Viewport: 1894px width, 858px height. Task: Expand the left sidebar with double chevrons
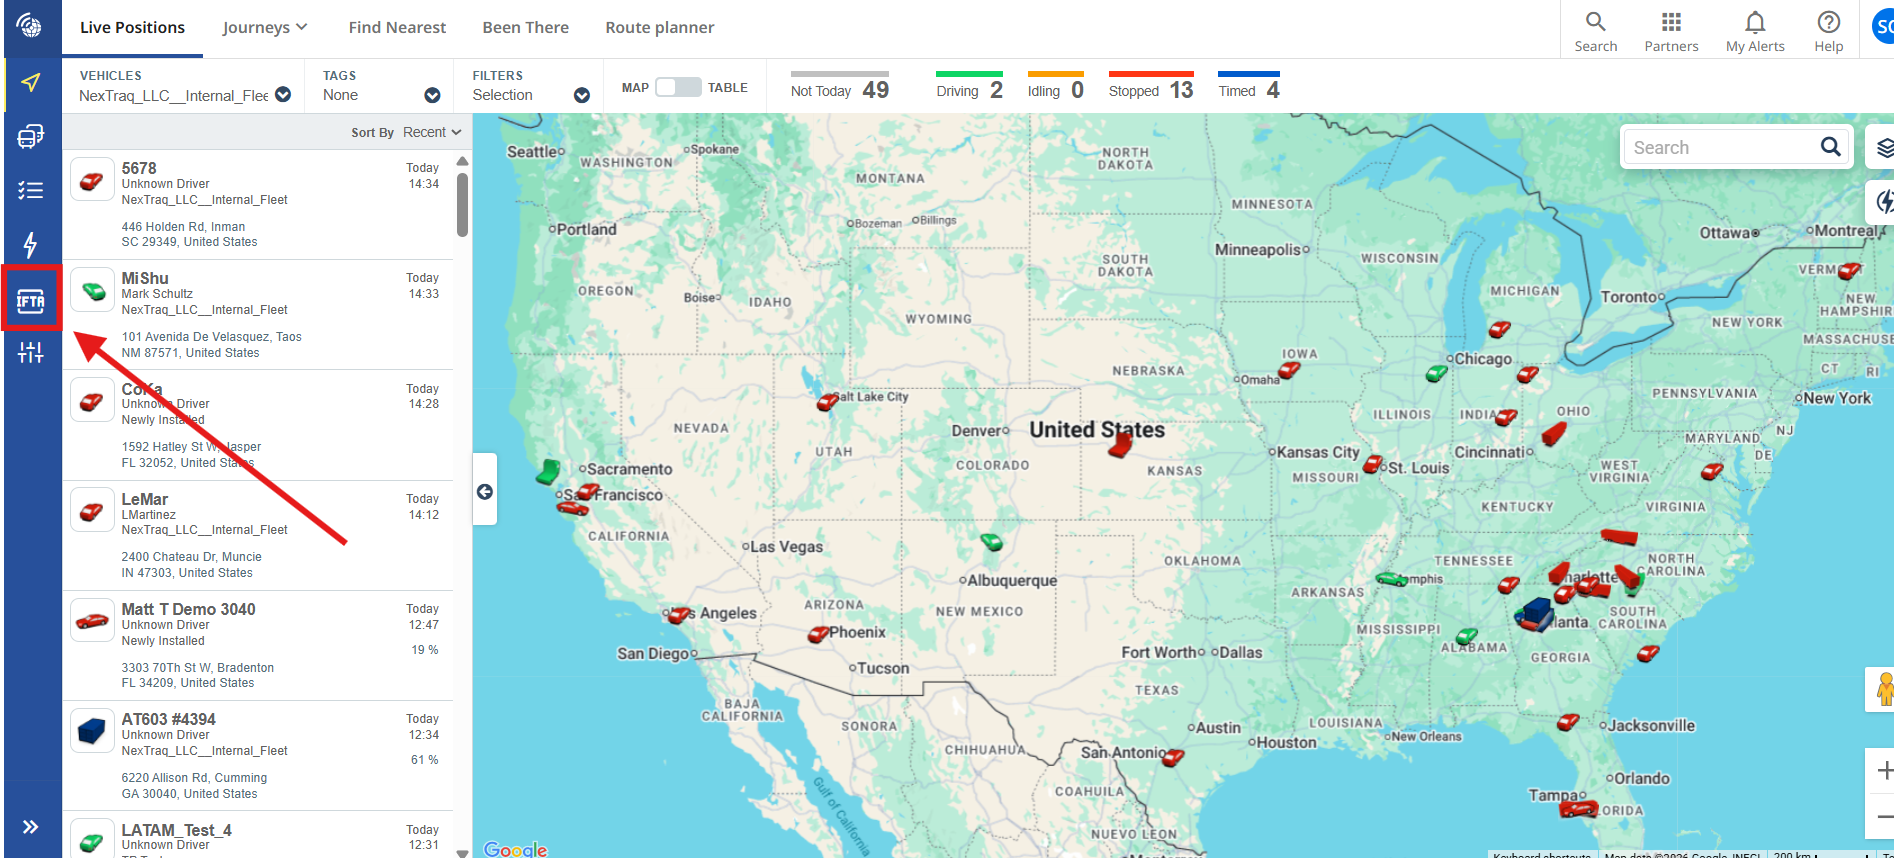(31, 827)
